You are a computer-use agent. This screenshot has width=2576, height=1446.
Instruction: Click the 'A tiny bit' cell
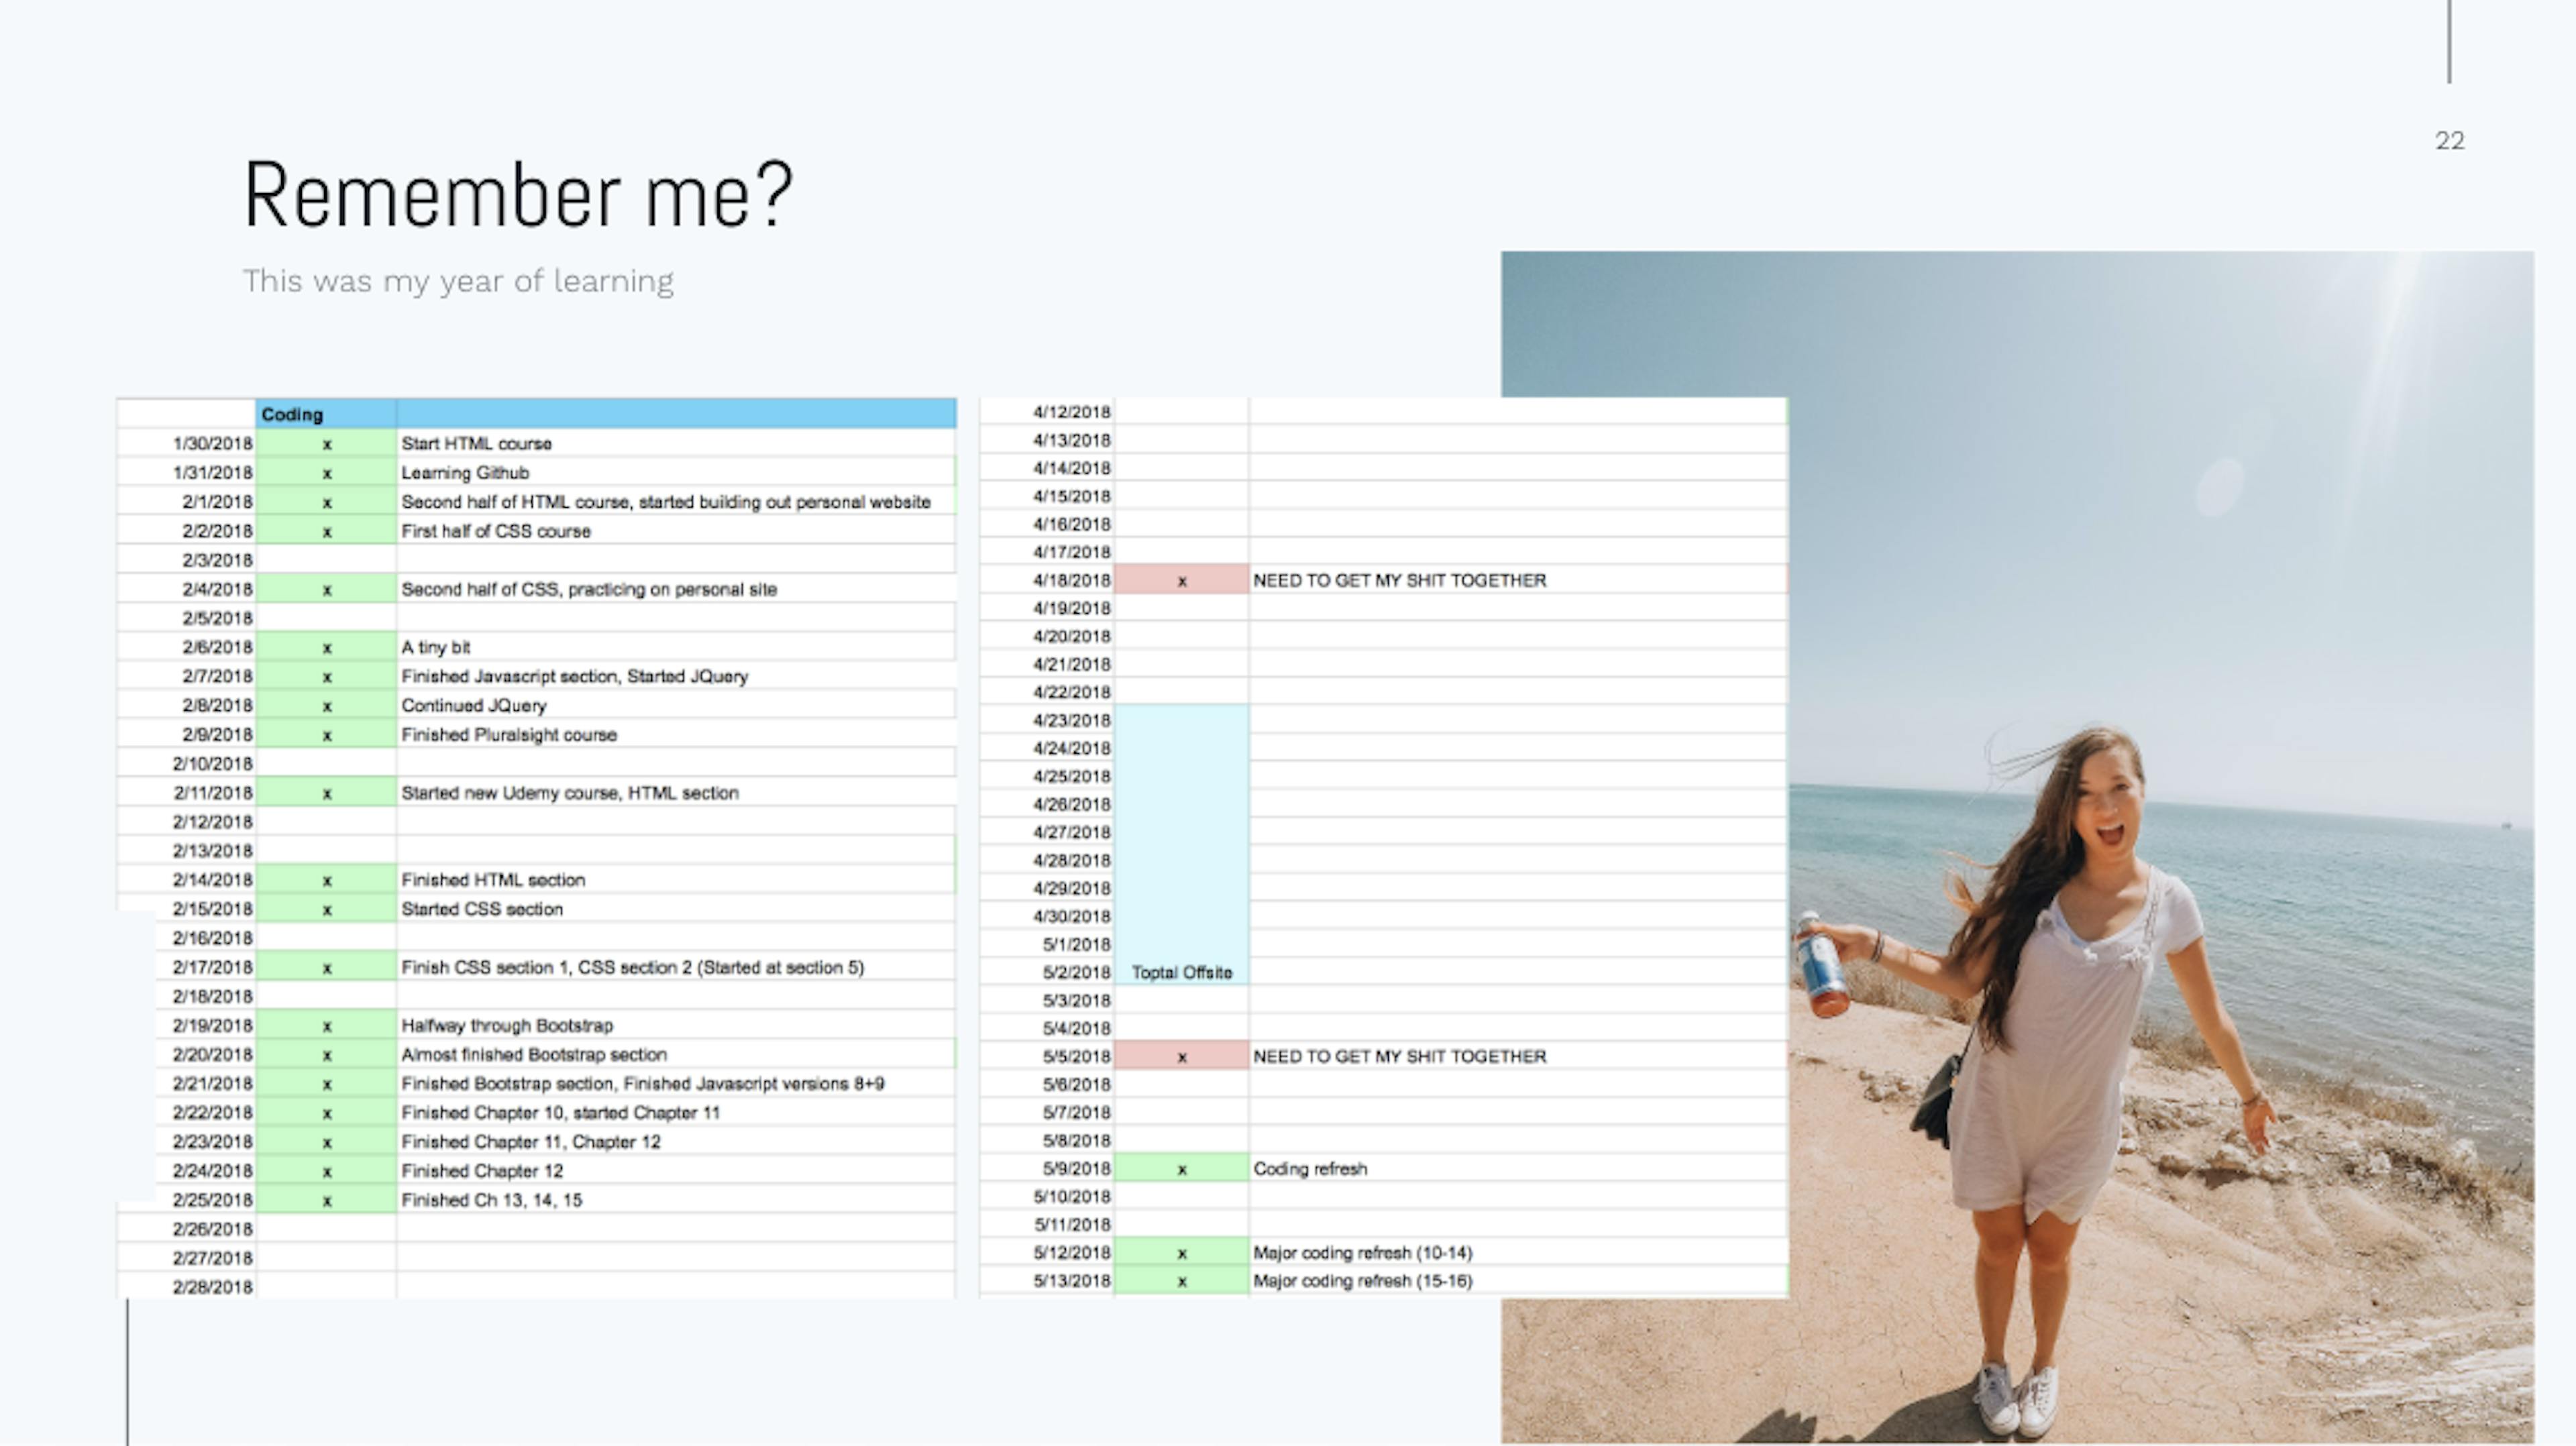[x=676, y=647]
